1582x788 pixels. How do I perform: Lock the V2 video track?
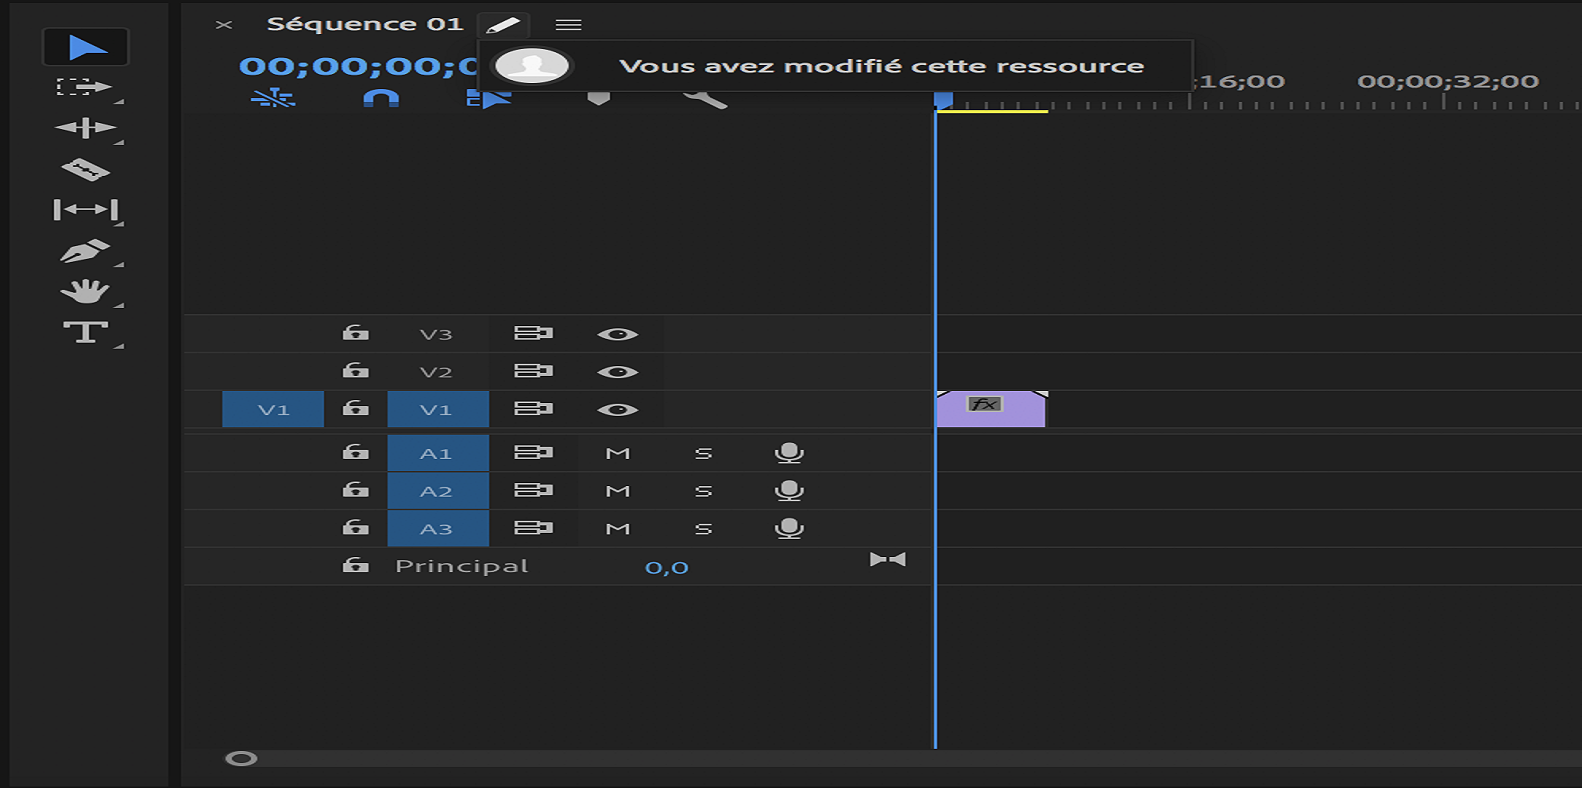tap(356, 371)
